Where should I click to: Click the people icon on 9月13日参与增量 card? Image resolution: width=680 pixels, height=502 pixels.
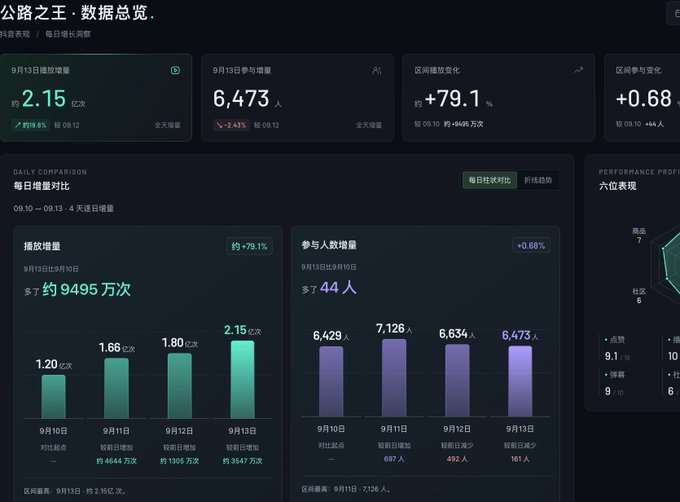click(377, 70)
